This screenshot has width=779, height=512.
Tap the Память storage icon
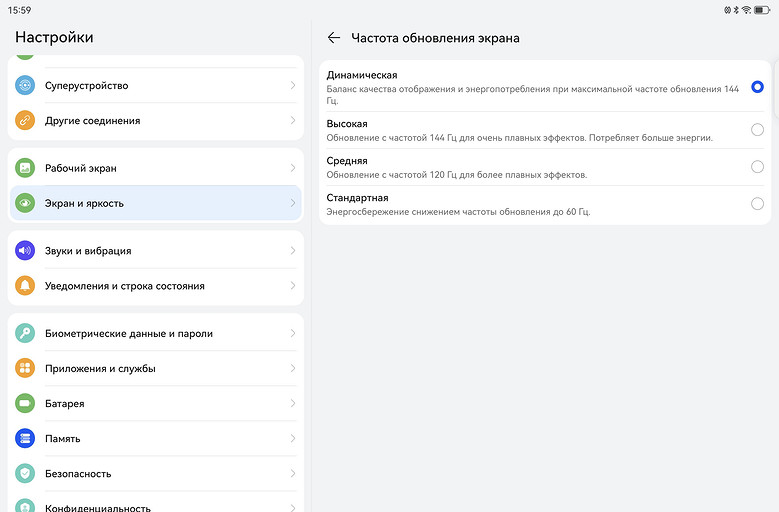click(25, 439)
